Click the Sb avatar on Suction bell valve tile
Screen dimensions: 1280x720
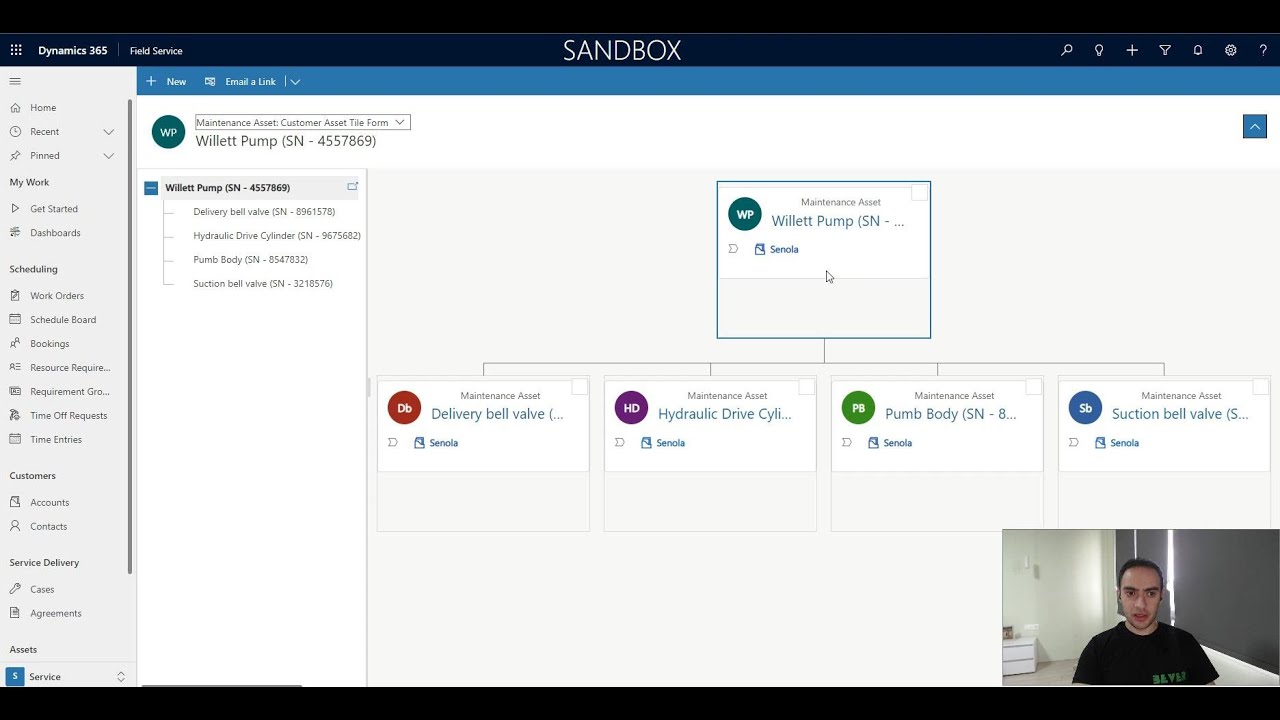coord(1086,408)
